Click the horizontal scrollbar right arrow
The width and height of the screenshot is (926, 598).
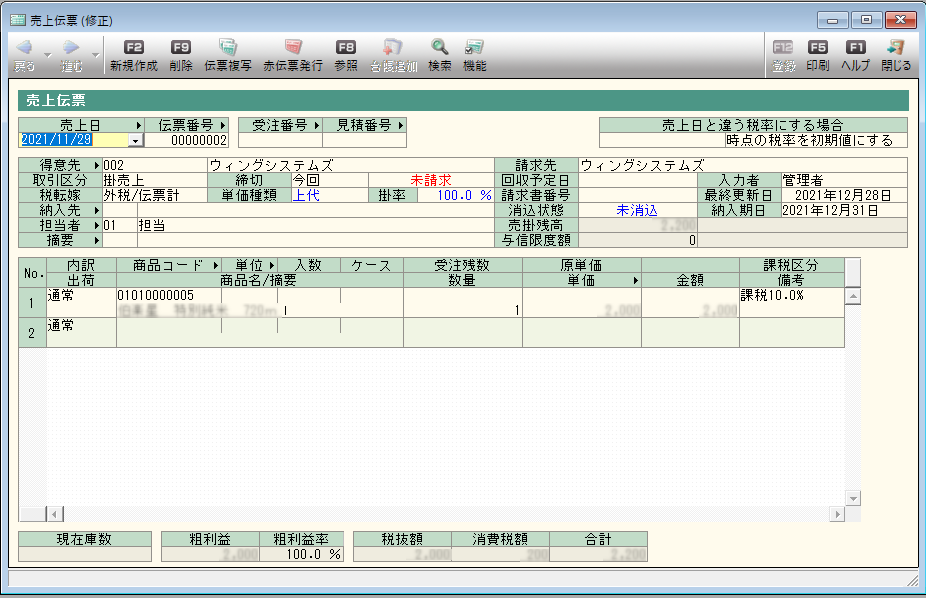[x=837, y=514]
